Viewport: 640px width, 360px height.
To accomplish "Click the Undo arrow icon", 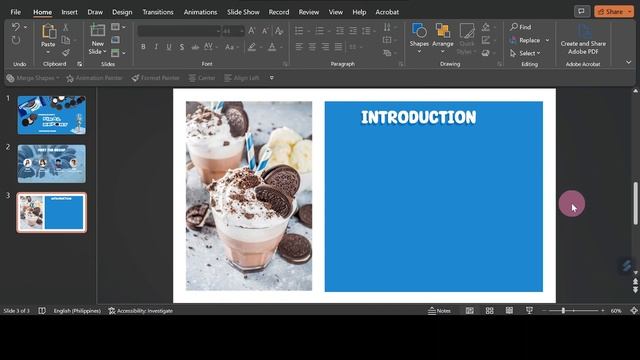I will [16, 27].
